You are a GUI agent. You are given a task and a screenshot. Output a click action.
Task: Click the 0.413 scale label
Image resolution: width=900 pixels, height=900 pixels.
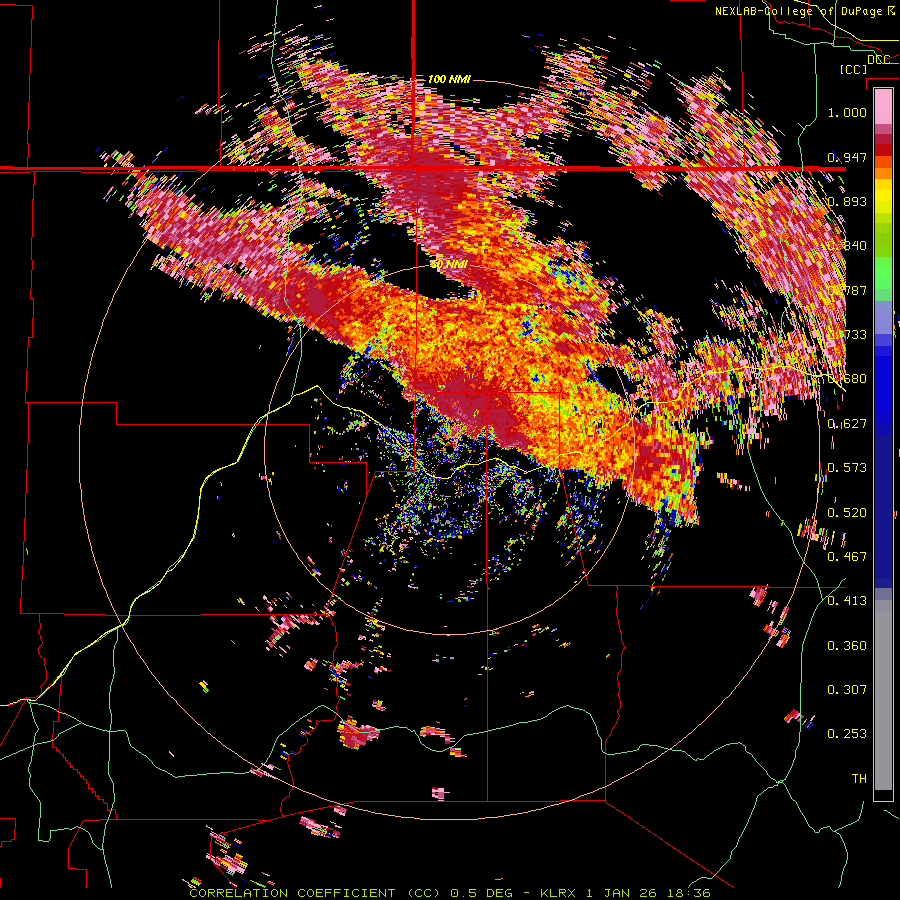[x=847, y=601]
